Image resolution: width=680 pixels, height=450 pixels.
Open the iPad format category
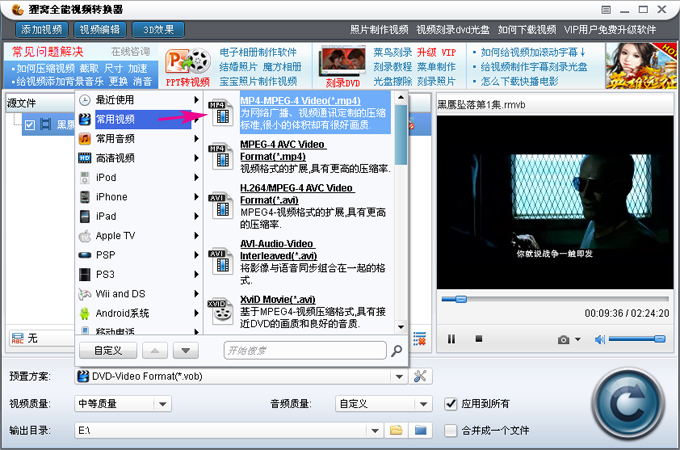tap(138, 216)
